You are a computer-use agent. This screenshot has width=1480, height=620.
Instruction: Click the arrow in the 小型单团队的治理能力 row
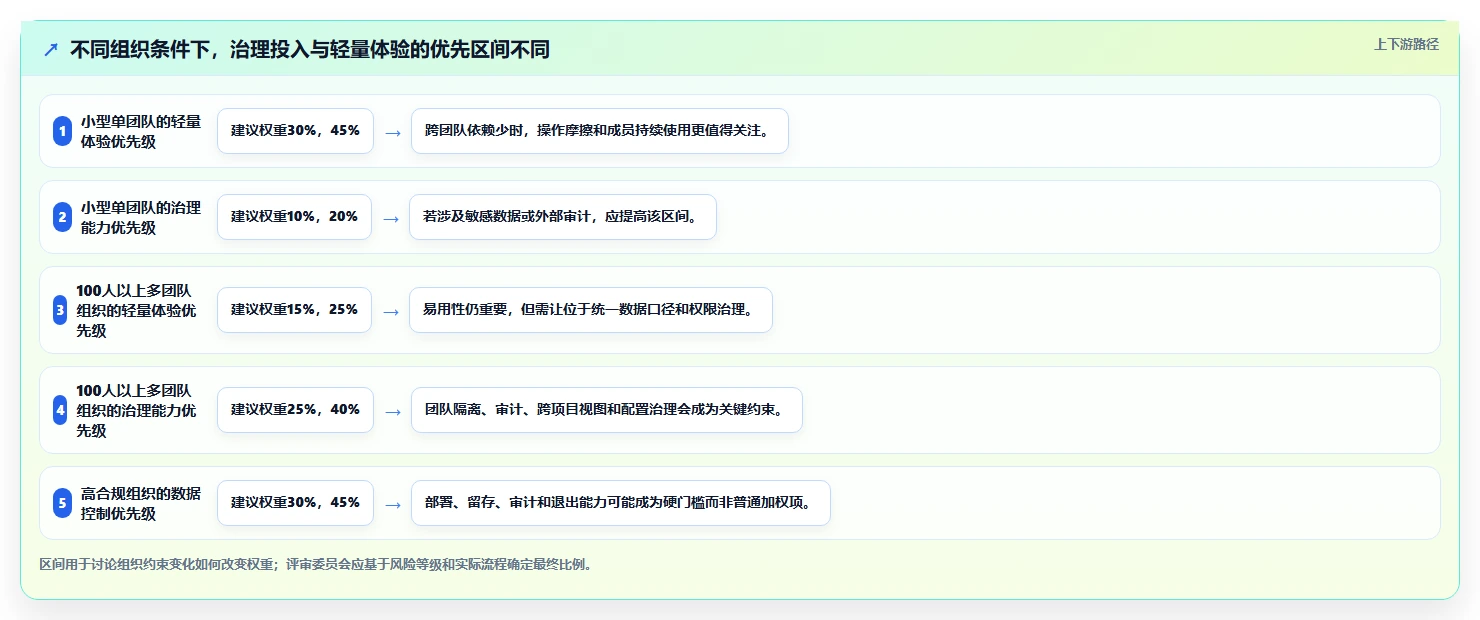(x=391, y=218)
